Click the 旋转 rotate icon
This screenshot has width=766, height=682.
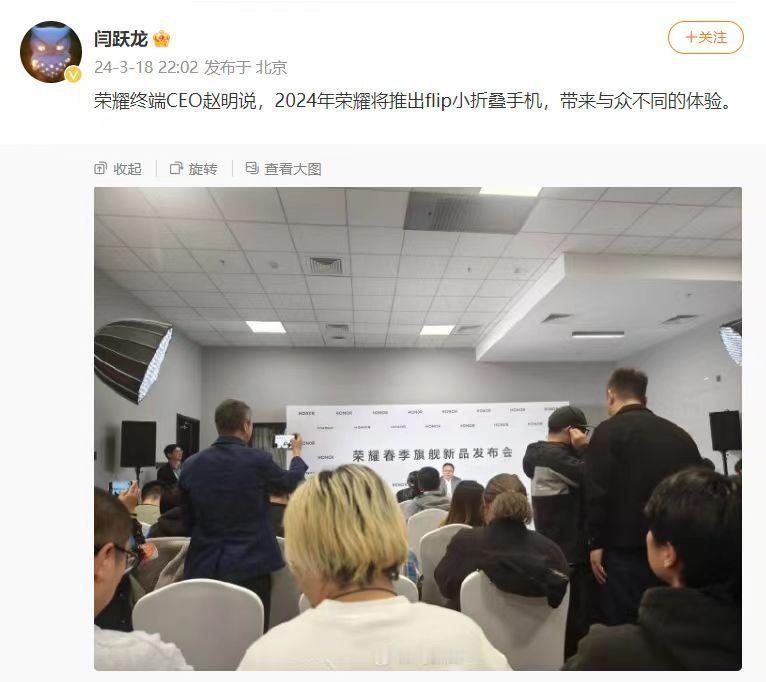click(x=176, y=168)
